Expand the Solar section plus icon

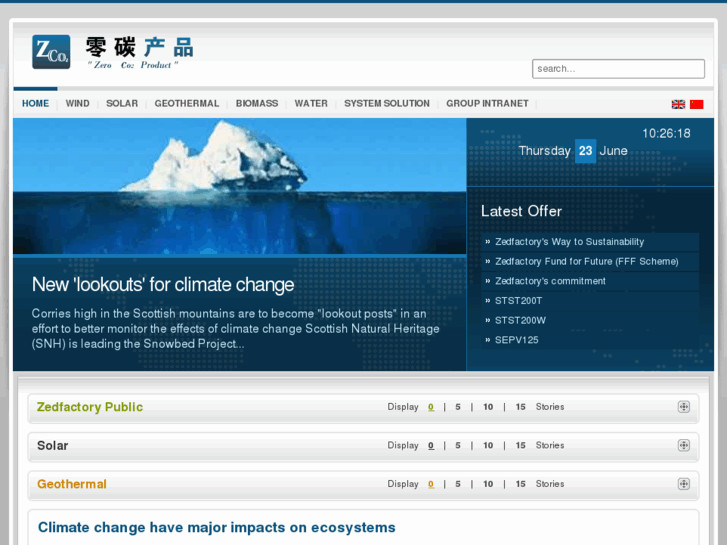(x=684, y=445)
